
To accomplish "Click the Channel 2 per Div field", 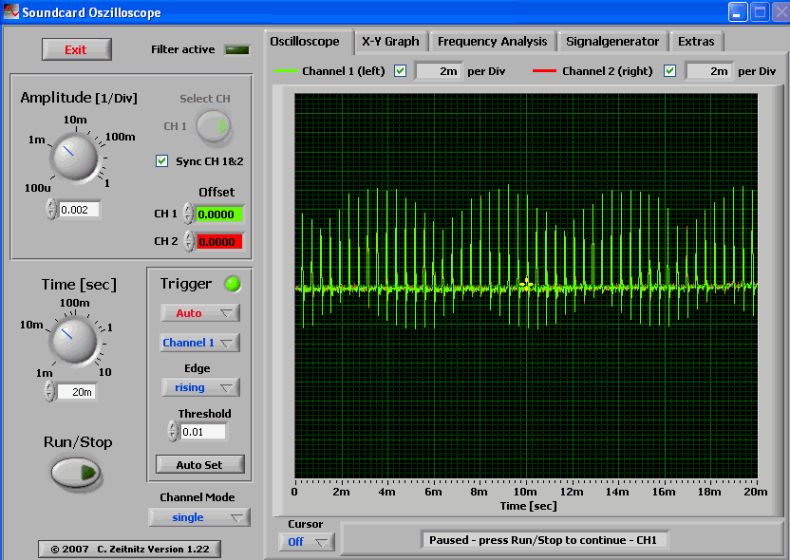I will pyautogui.click(x=708, y=71).
